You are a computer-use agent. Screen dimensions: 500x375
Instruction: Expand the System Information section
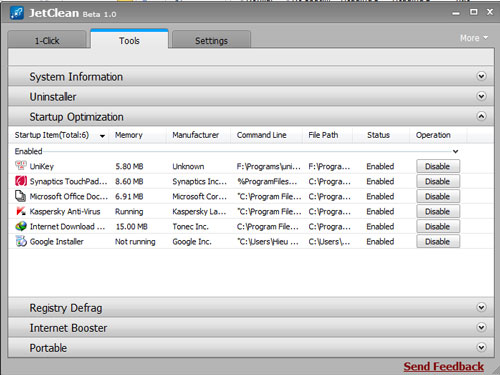[x=481, y=76]
